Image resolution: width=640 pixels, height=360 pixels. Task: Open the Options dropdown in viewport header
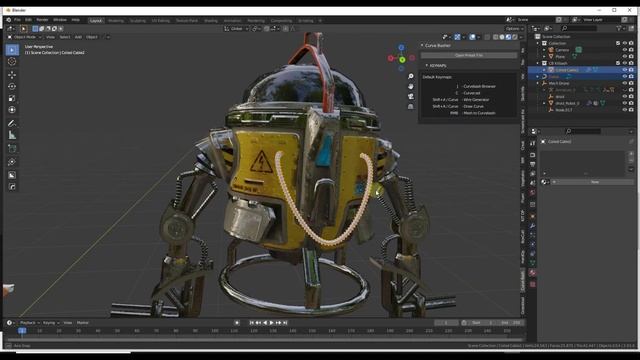click(x=514, y=29)
